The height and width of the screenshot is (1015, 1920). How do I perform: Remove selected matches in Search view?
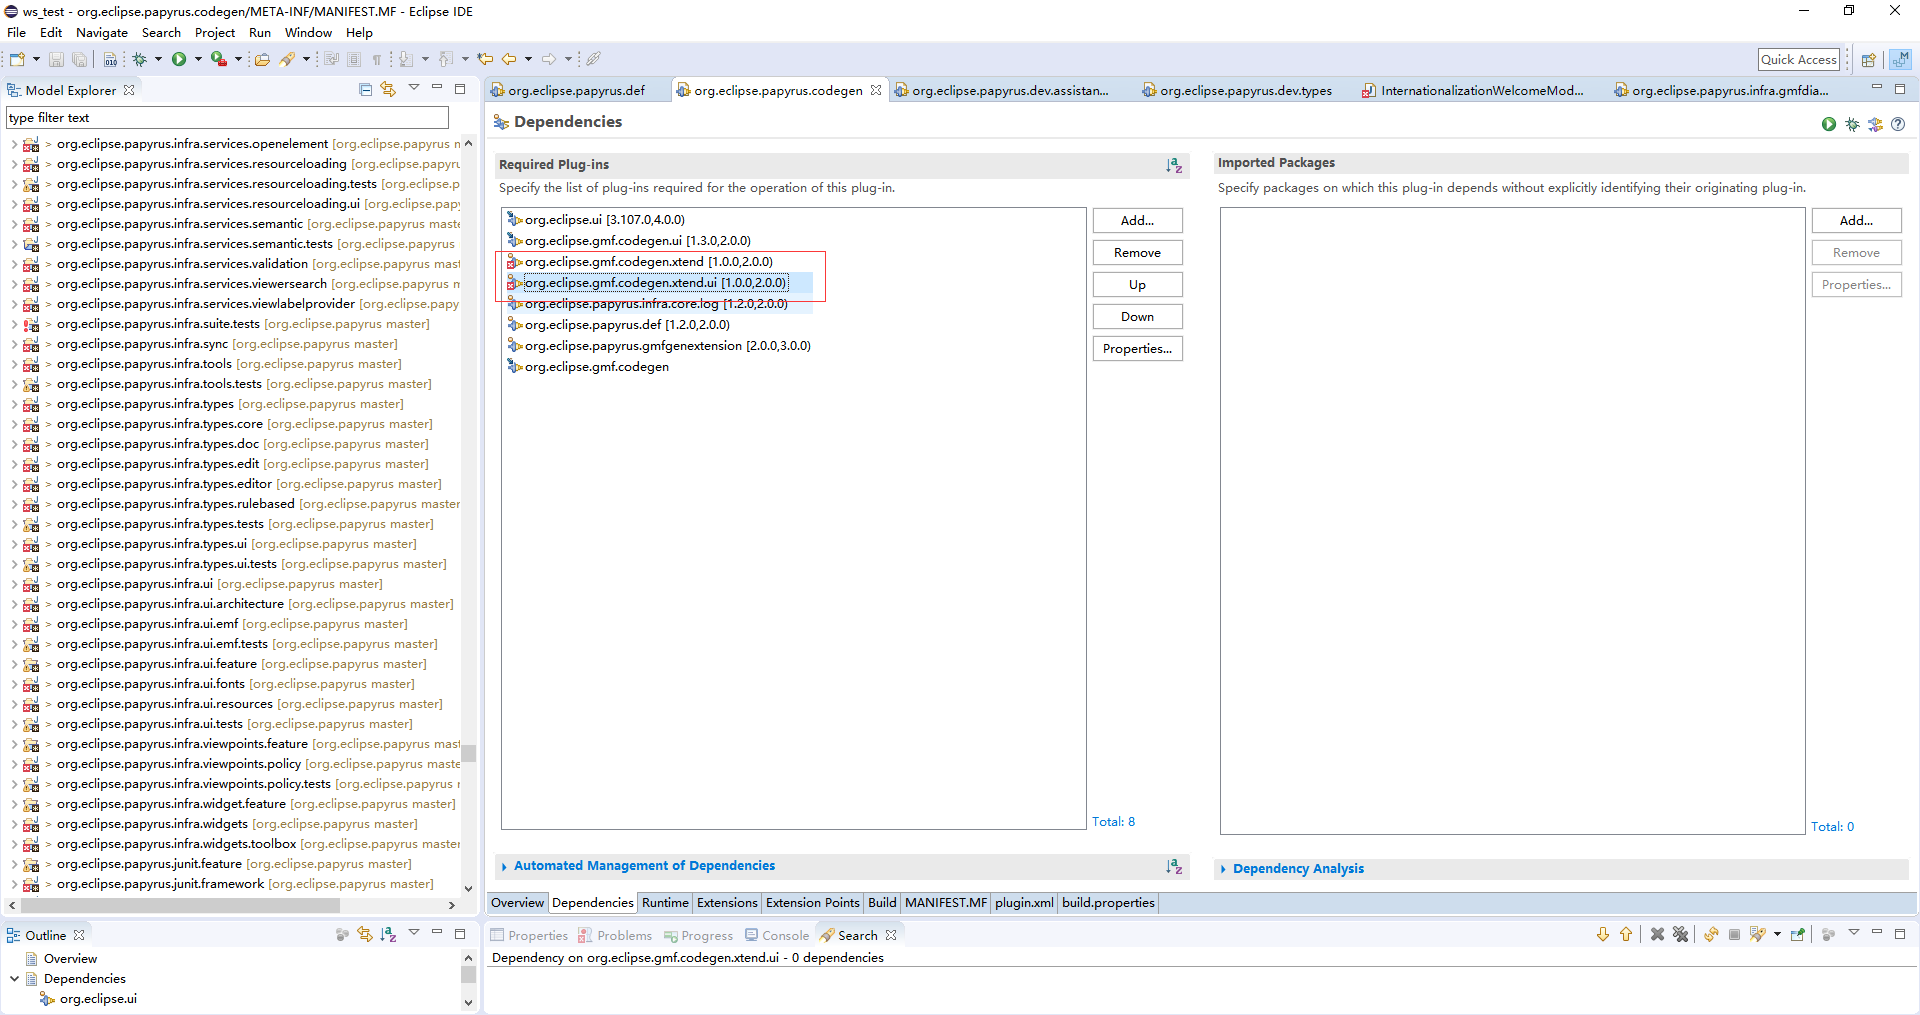tap(1657, 934)
